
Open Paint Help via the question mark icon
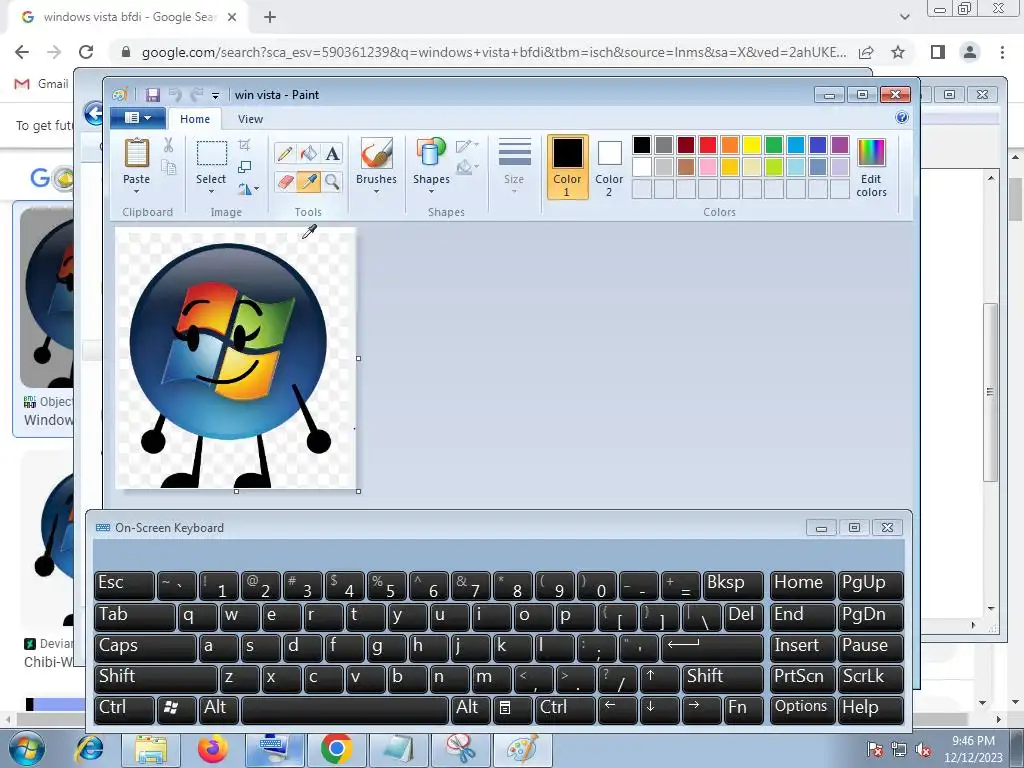pos(902,118)
